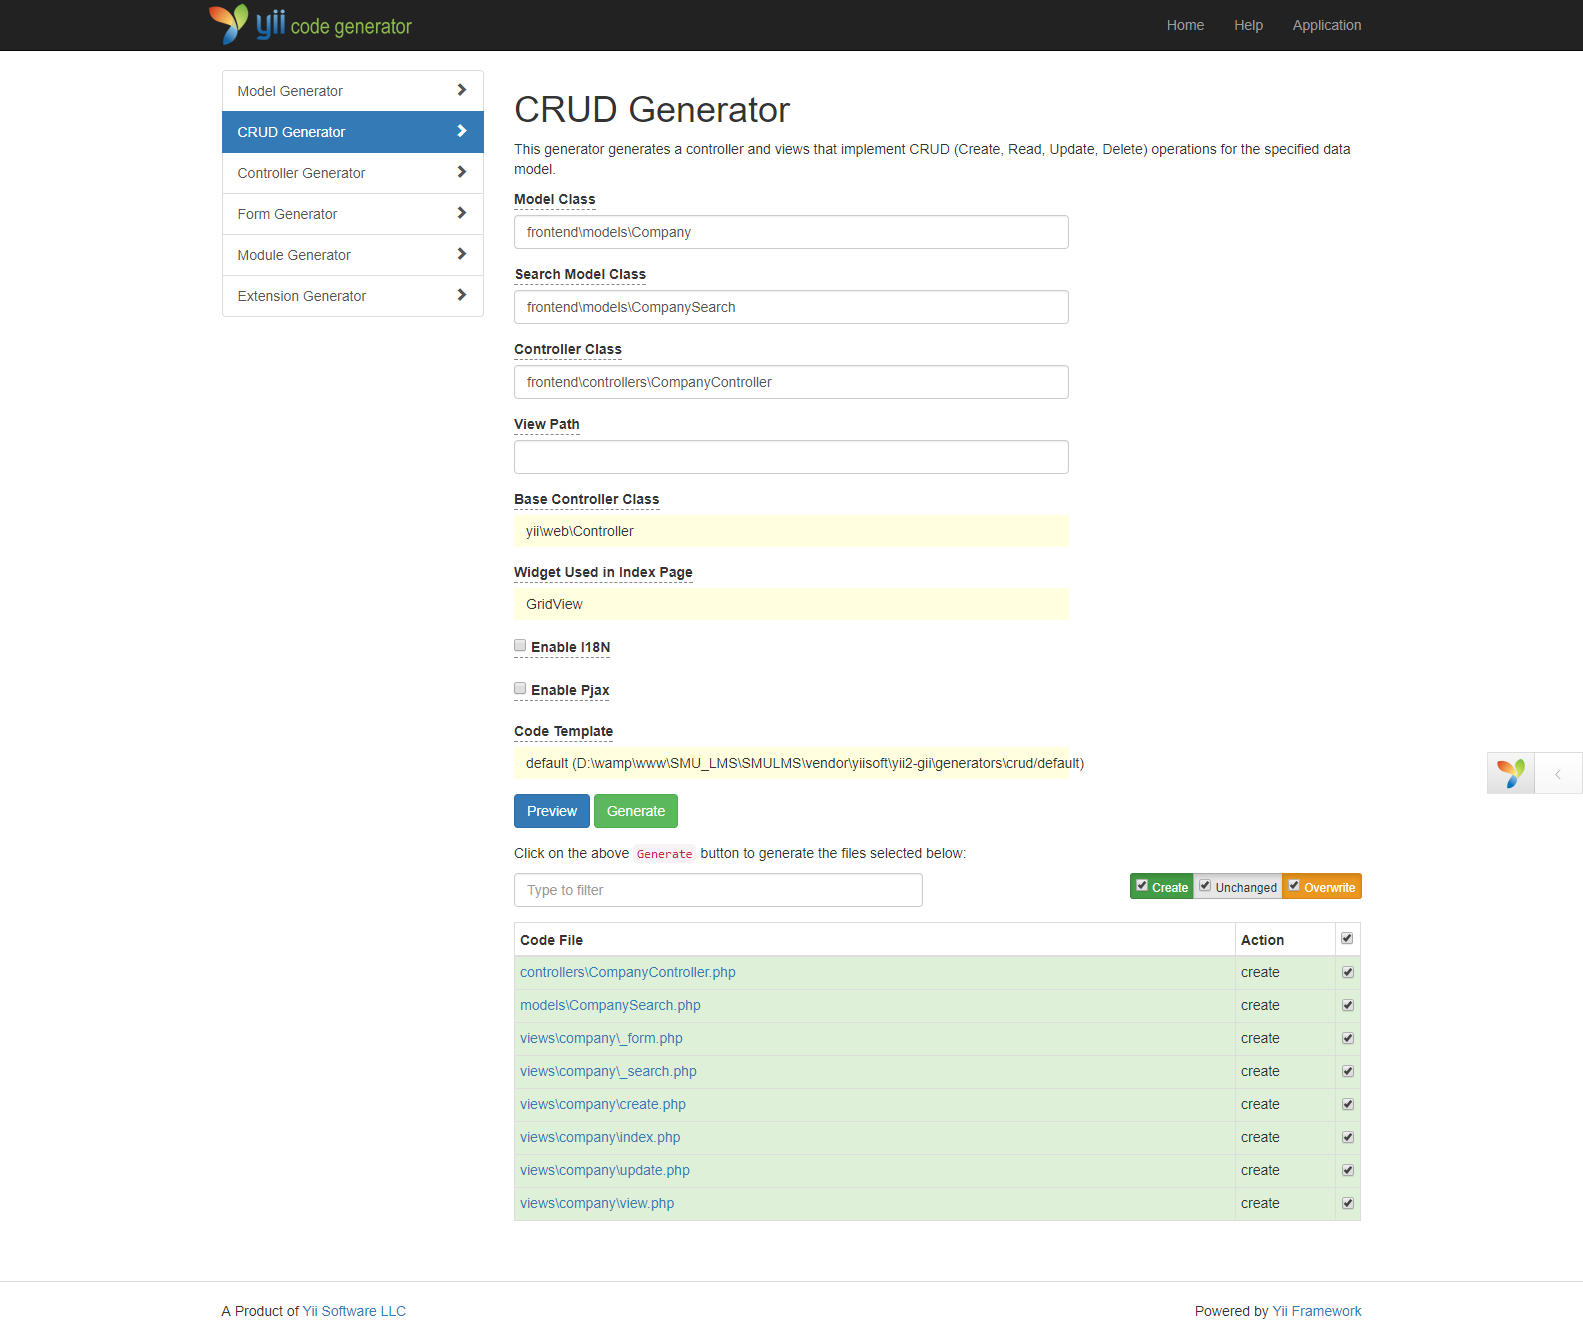Click chevron icon beside CRUD Generator
This screenshot has width=1583, height=1341.
coord(461,131)
